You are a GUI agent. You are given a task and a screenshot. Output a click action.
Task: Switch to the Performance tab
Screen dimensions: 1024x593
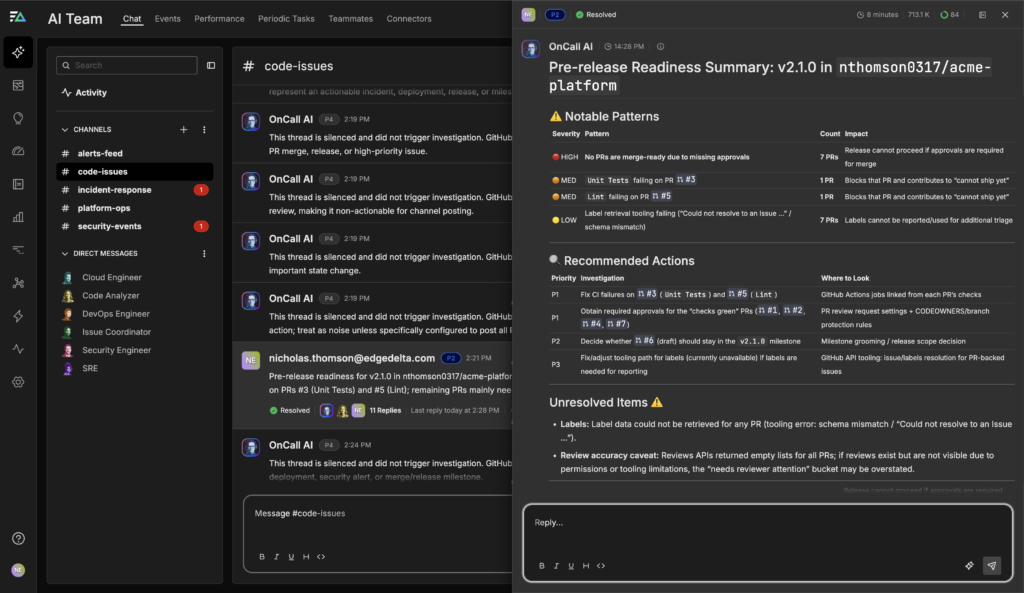point(219,19)
